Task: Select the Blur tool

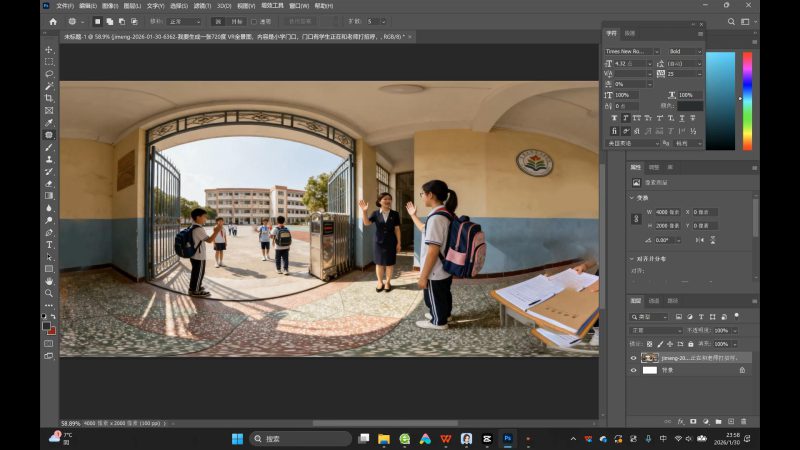Action: coord(49,208)
